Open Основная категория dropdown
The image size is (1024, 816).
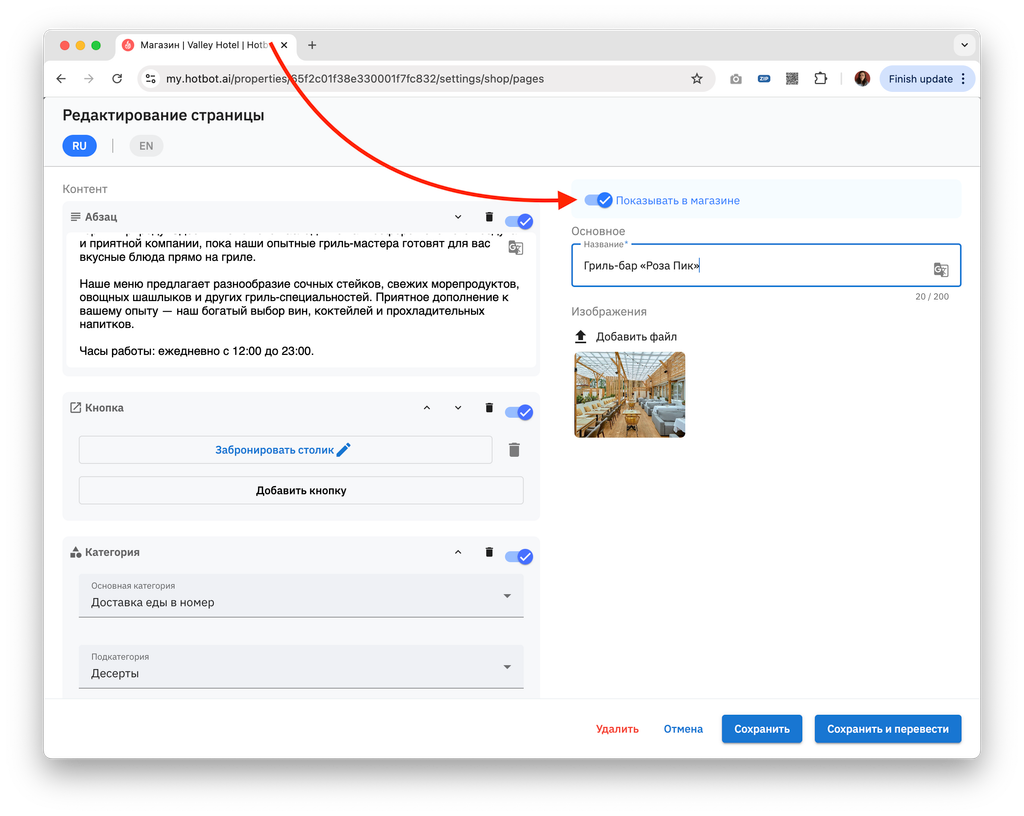(x=301, y=595)
